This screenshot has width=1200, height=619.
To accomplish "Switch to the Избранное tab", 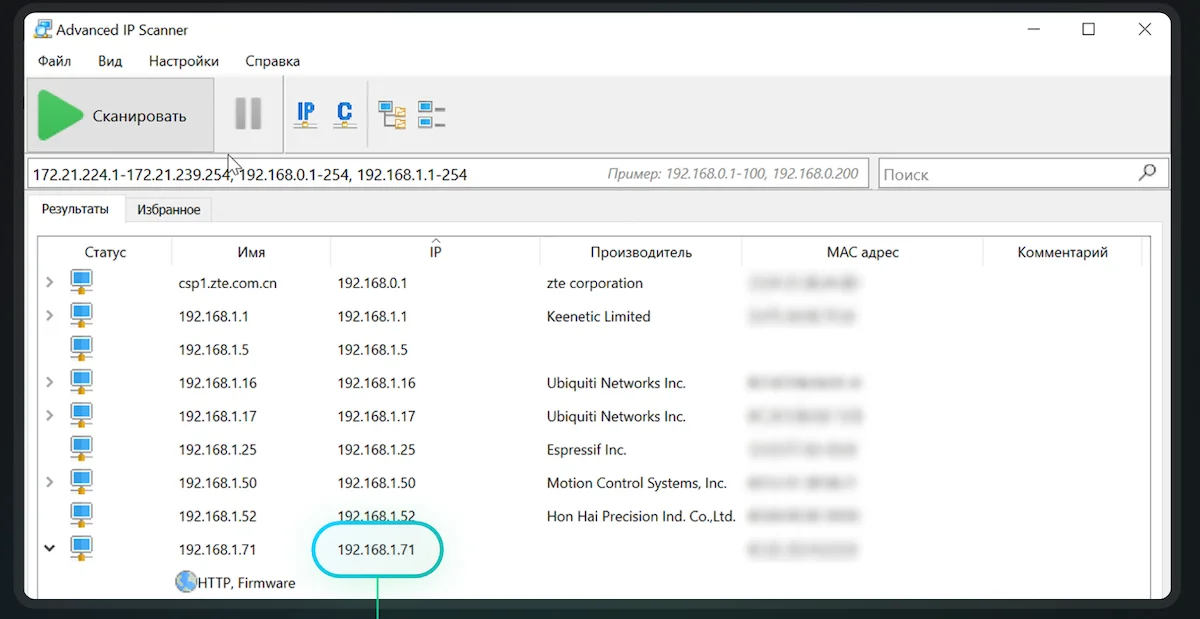I will [x=169, y=210].
